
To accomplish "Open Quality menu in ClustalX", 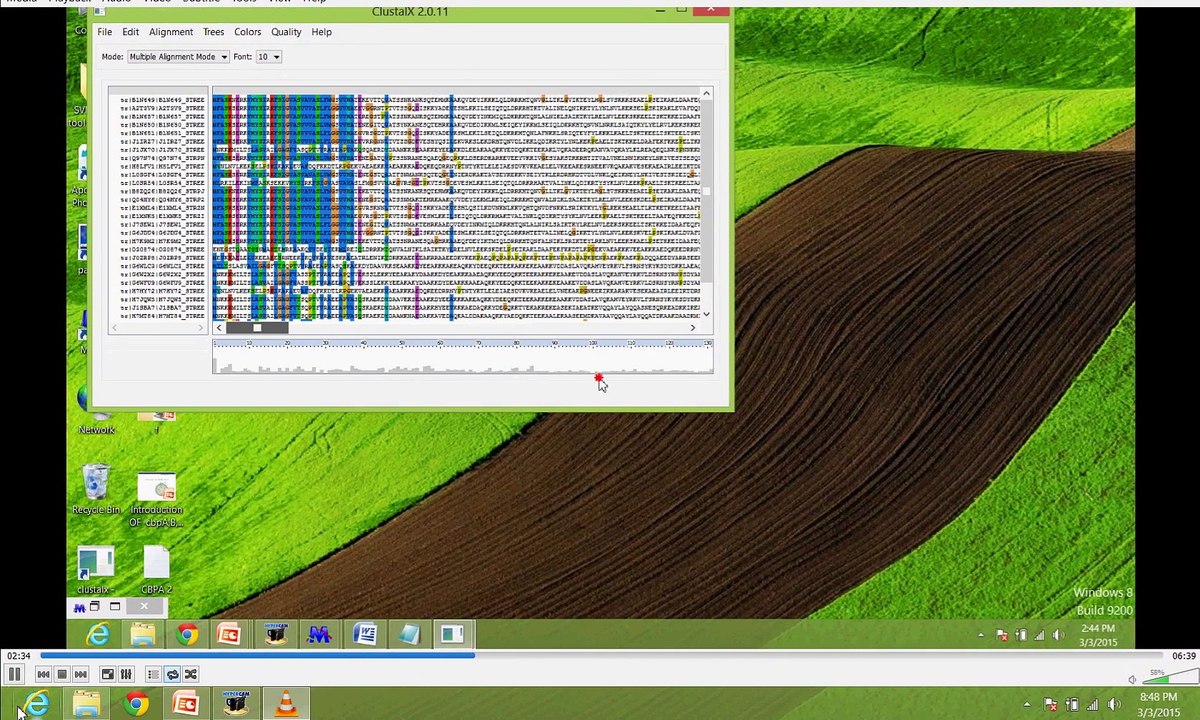I will 286,32.
